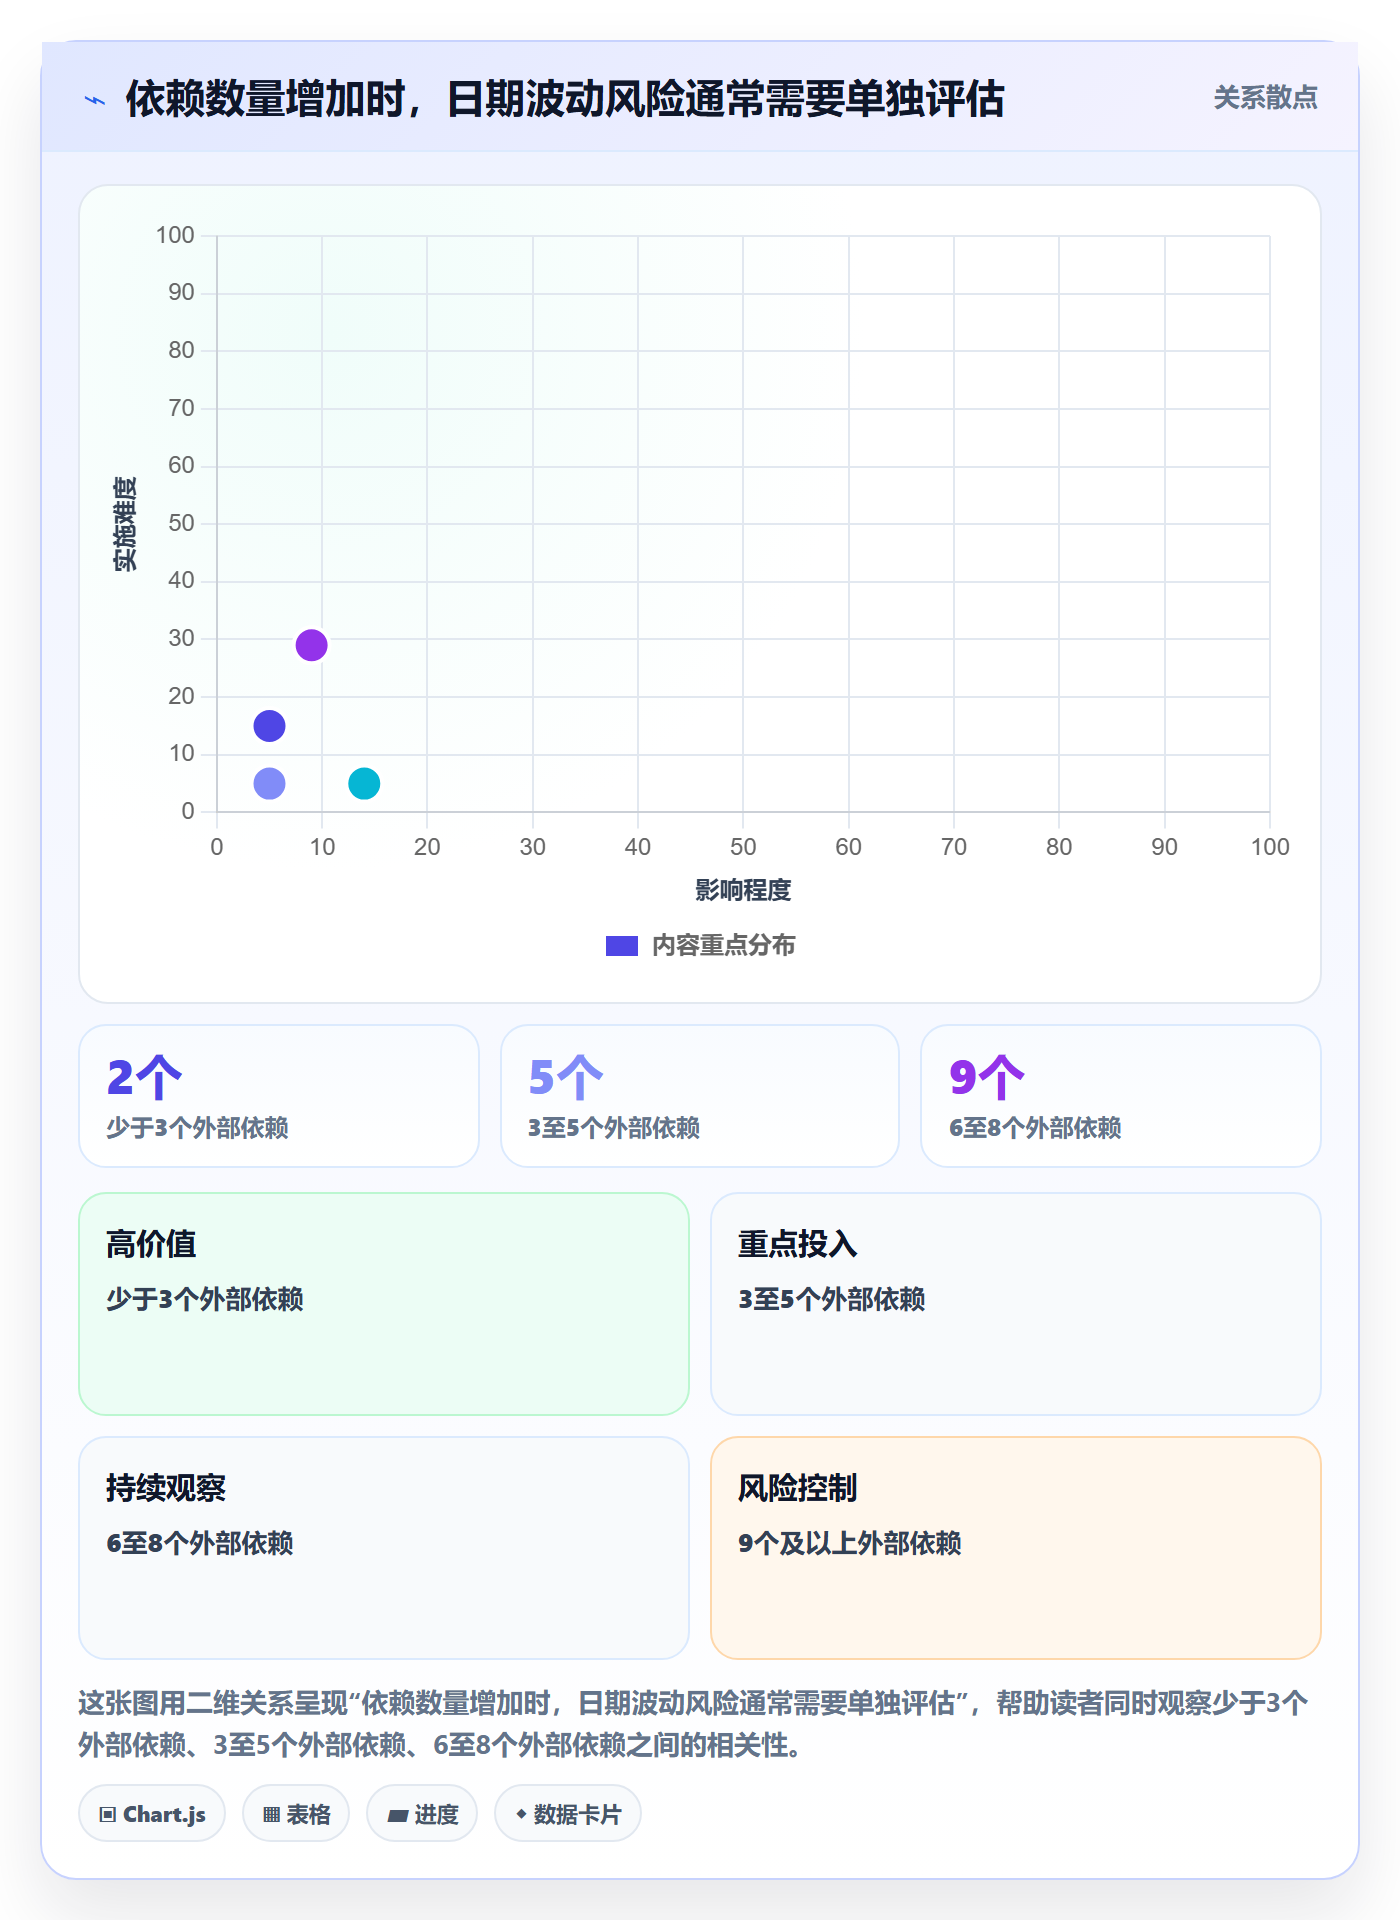Open the 风险控制 quadrant card
The width and height of the screenshot is (1400, 1920).
pyautogui.click(x=1016, y=1548)
